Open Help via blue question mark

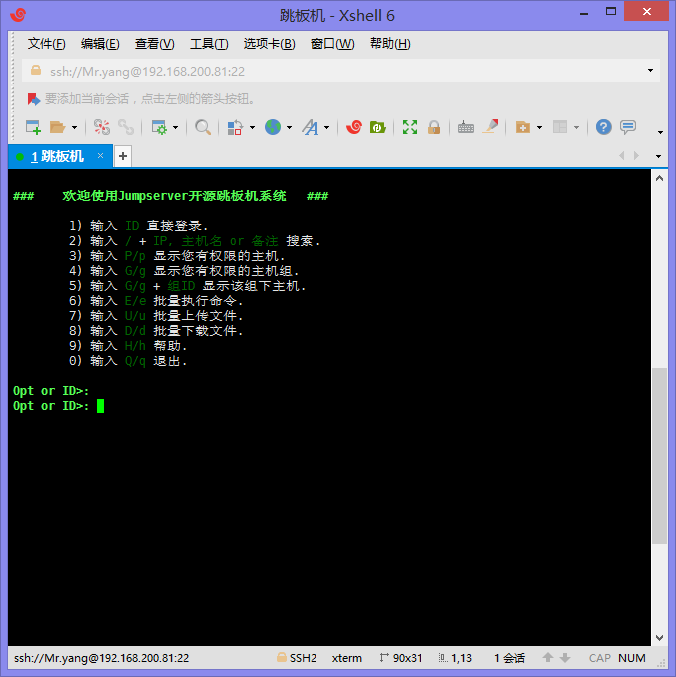click(603, 127)
